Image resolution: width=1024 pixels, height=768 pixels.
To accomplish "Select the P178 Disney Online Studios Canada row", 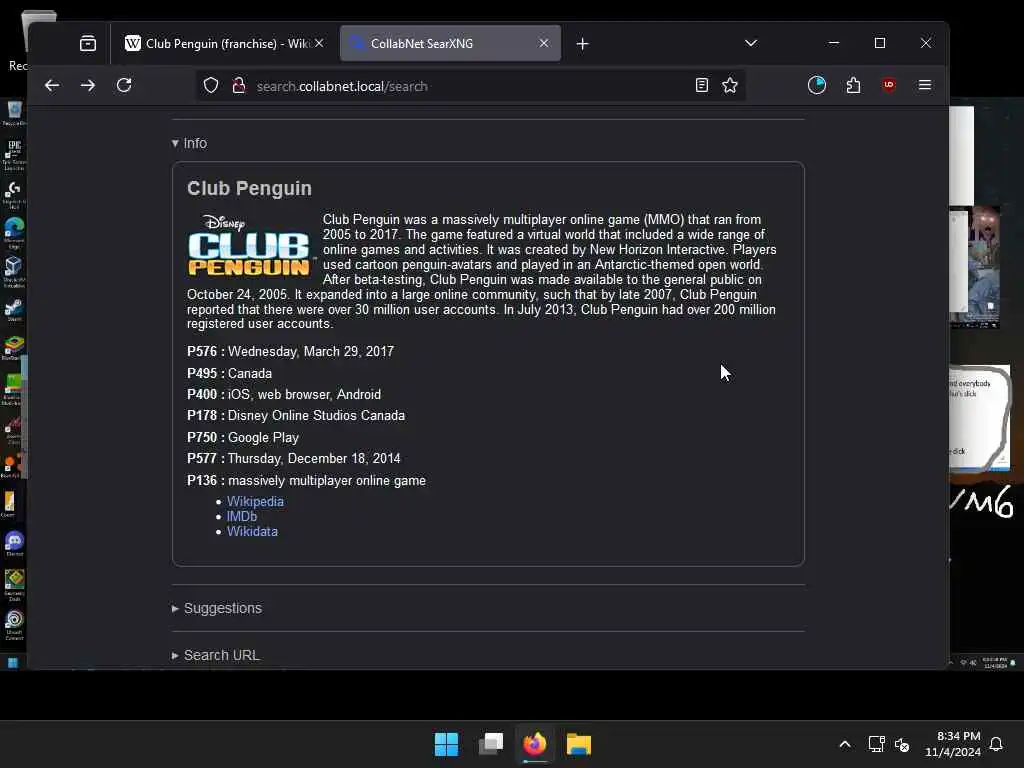I will [296, 416].
